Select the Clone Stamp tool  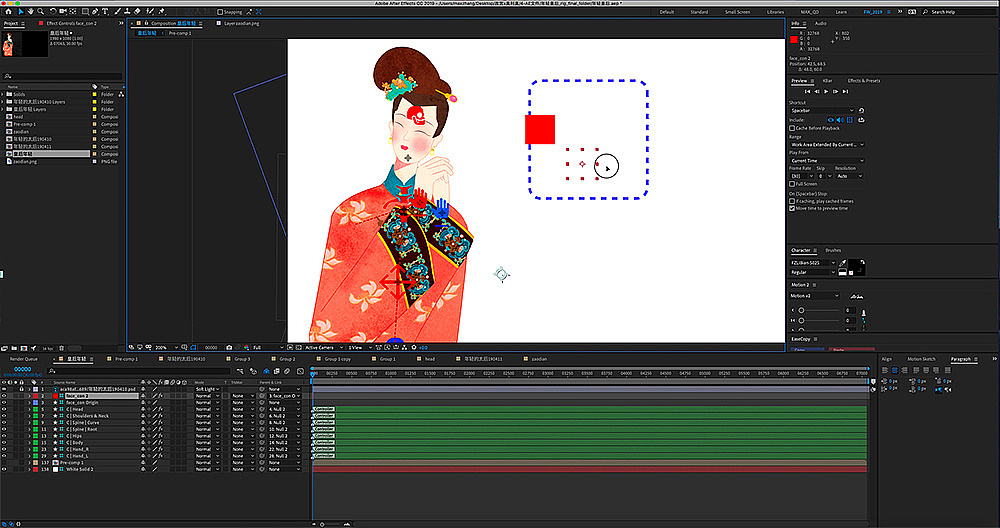pos(128,11)
